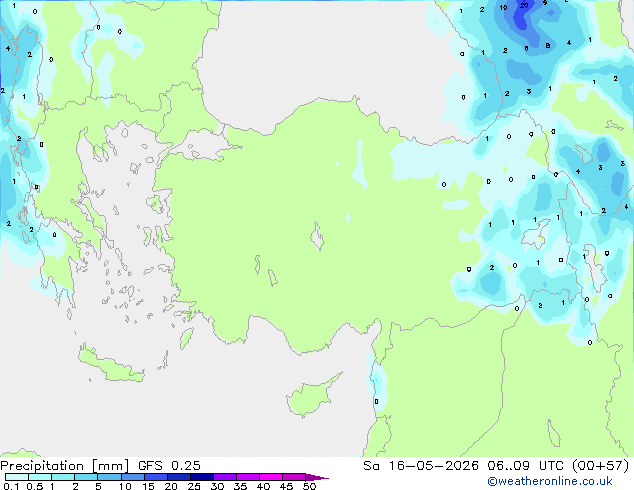Image resolution: width=634 pixels, height=490 pixels.
Task: Pick the 10–15 mm legend color box
Action: point(132,477)
